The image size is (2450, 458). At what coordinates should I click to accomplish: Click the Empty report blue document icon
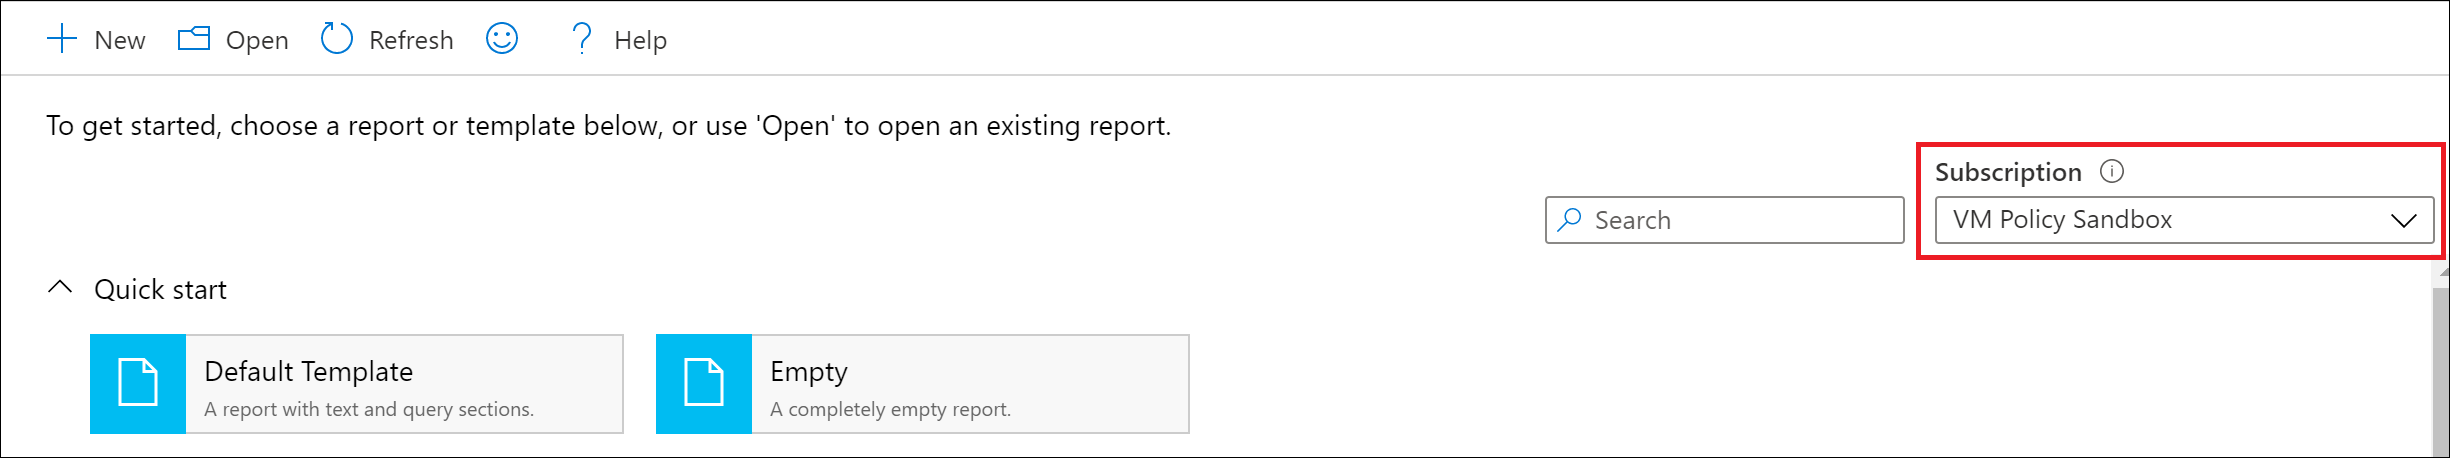(x=704, y=383)
